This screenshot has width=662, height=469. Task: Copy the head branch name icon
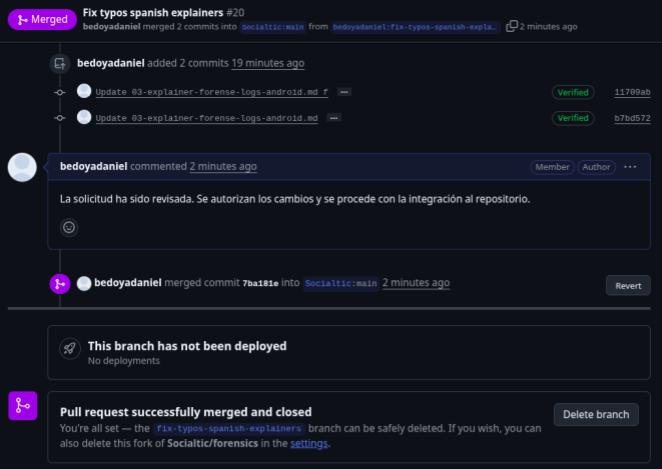pyautogui.click(x=512, y=27)
